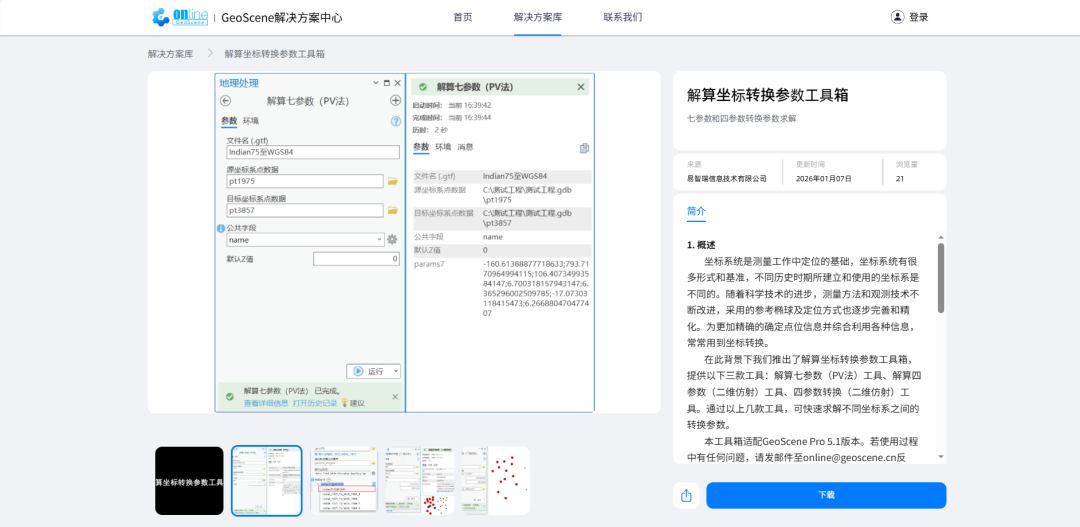
Task: Select the second thumbnail showing 解算七参数 dialog
Action: (267, 481)
